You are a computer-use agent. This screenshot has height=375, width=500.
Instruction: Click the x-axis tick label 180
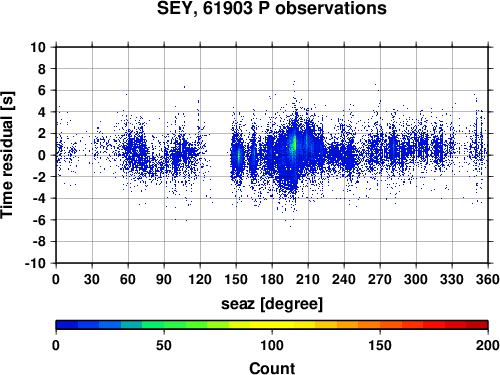coord(272,279)
